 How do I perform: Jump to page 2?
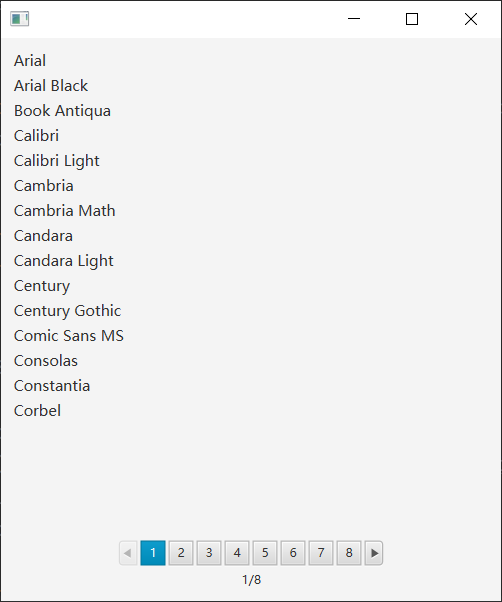pyautogui.click(x=181, y=553)
